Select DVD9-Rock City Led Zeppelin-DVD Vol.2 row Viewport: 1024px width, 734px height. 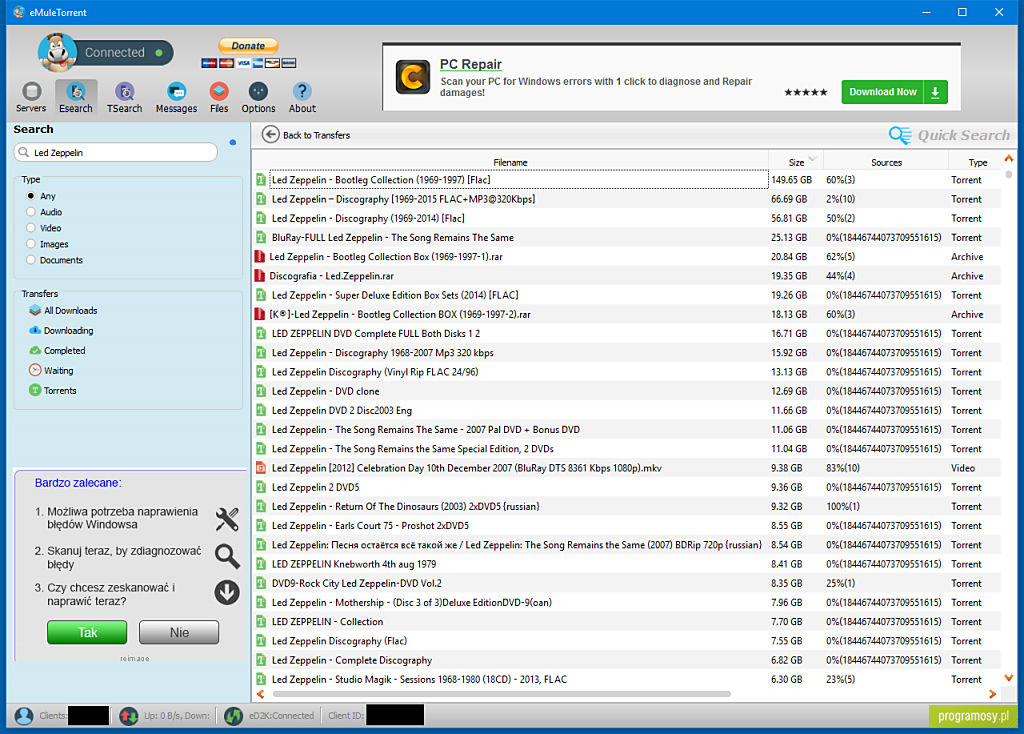point(627,583)
